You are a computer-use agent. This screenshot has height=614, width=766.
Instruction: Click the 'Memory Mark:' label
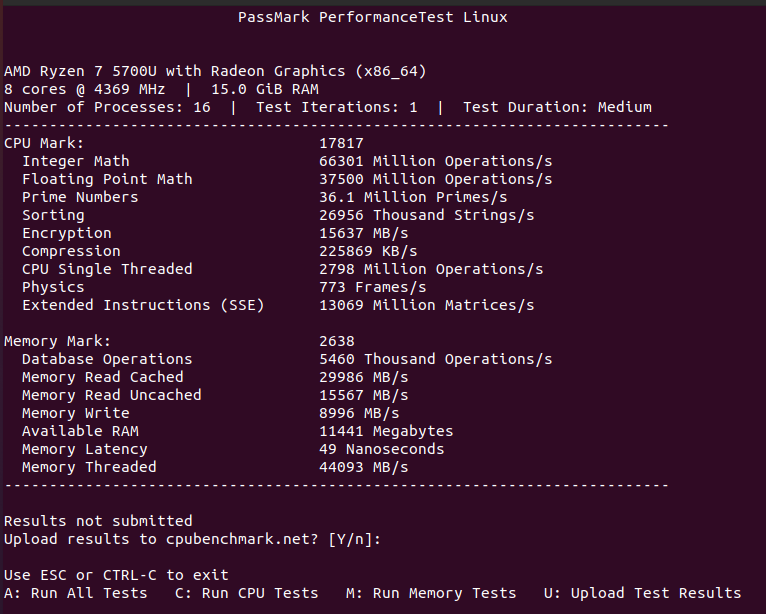point(58,341)
